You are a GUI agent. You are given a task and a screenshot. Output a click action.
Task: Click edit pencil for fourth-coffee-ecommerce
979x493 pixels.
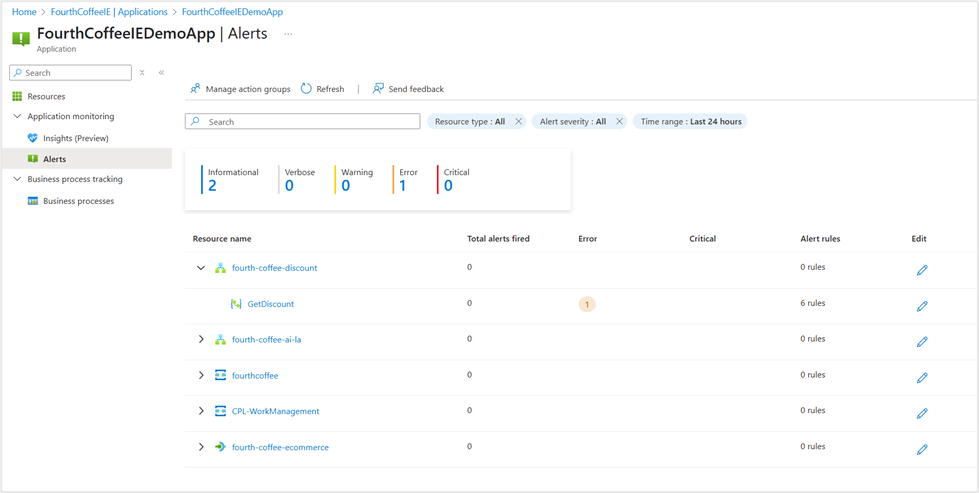tap(922, 449)
